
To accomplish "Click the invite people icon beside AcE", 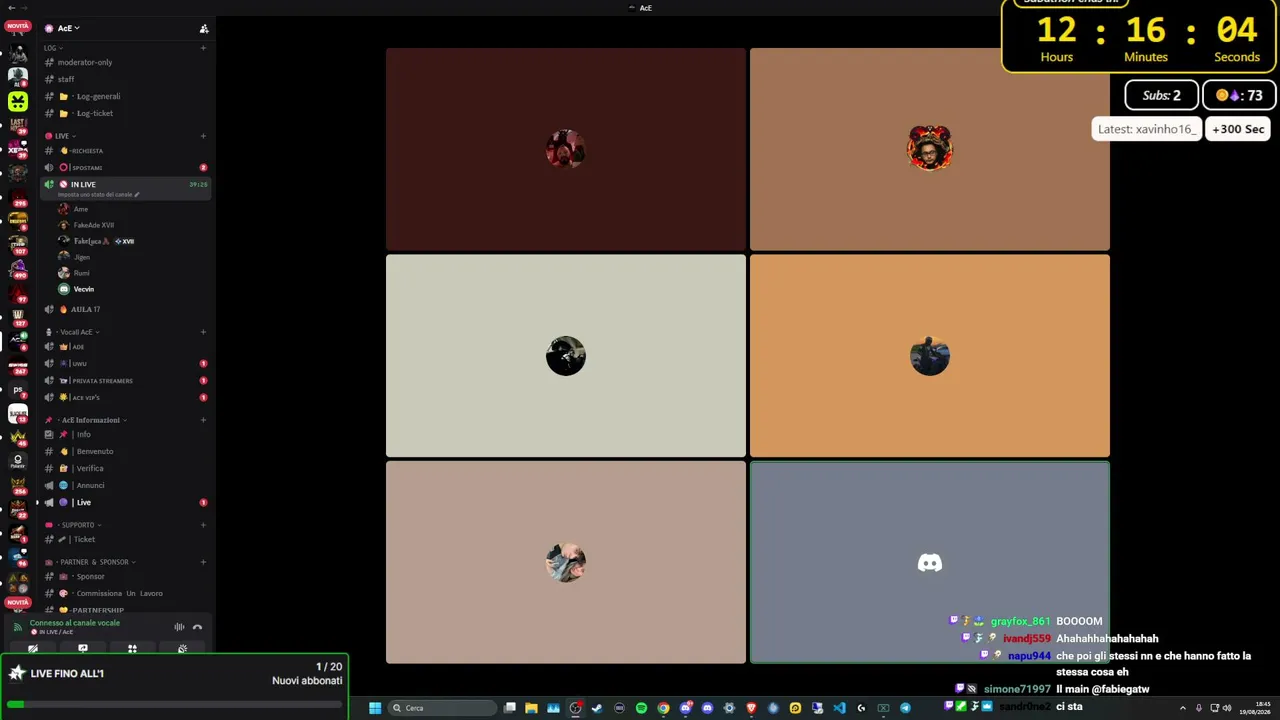I will [204, 29].
